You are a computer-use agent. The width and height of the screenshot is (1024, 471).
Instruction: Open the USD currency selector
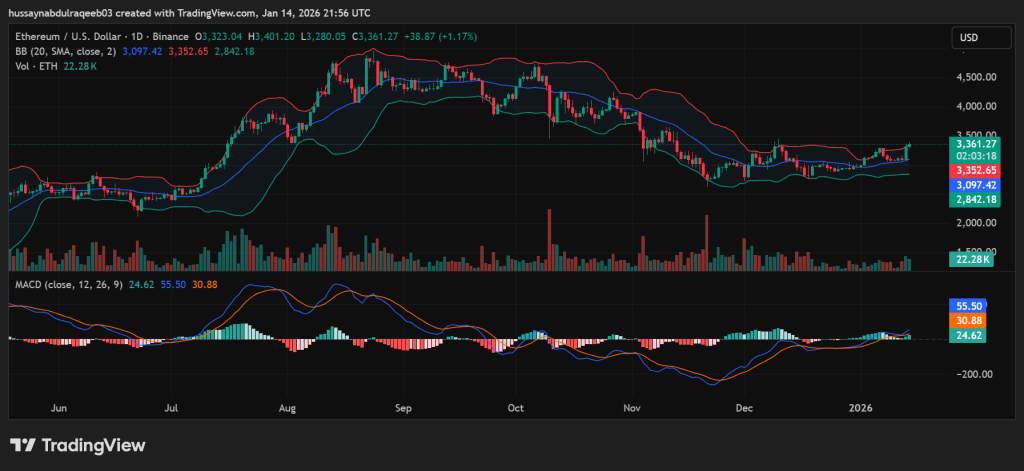click(969, 37)
